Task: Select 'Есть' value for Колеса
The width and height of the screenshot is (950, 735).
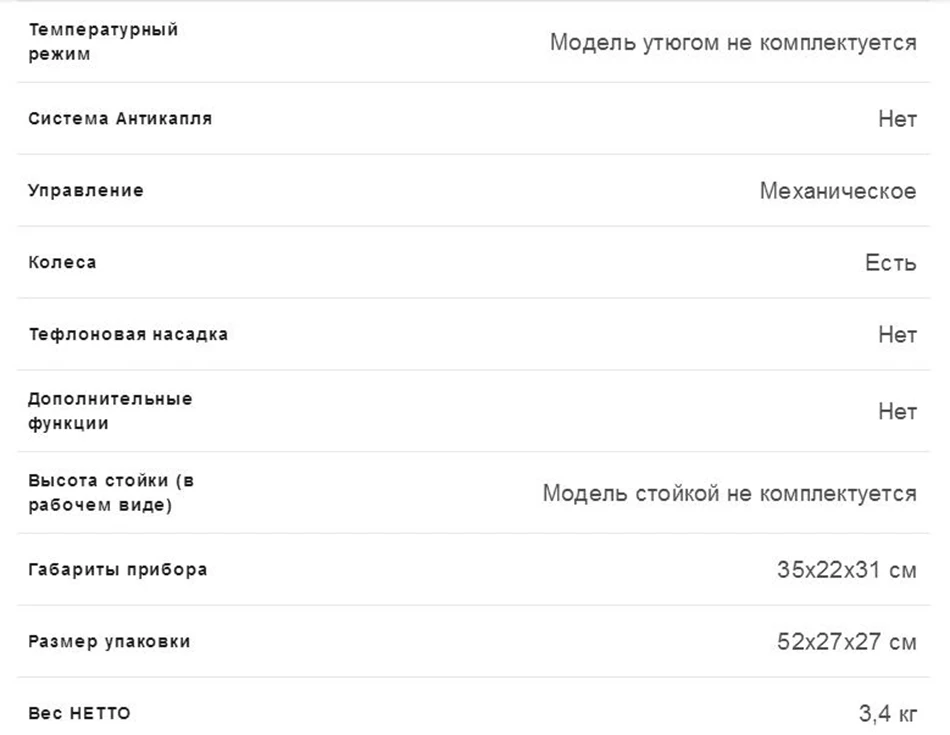Action: [891, 262]
